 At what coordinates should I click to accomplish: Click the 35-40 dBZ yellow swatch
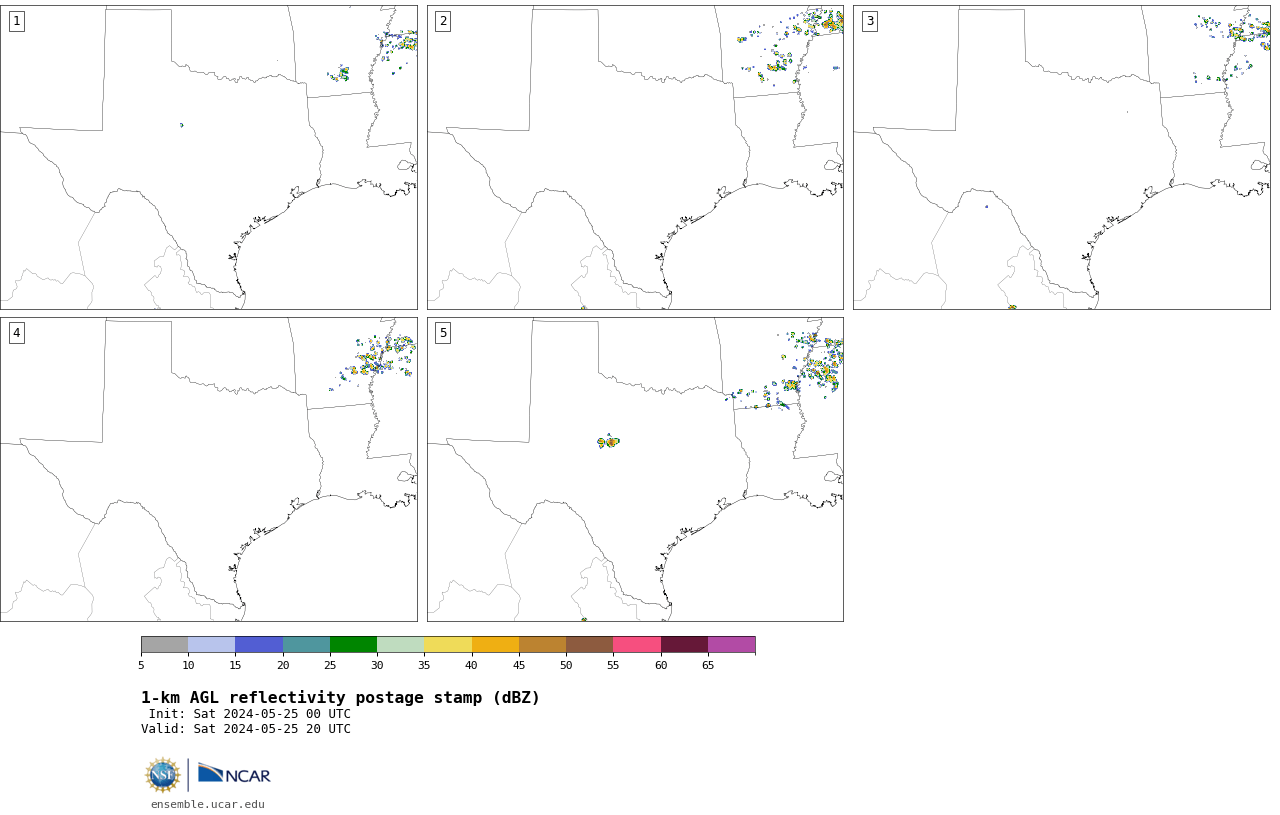[448, 644]
